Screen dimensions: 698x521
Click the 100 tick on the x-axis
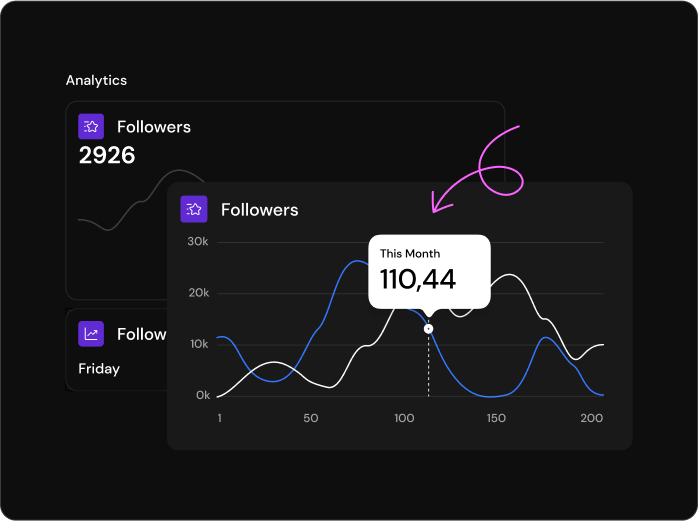(403, 418)
